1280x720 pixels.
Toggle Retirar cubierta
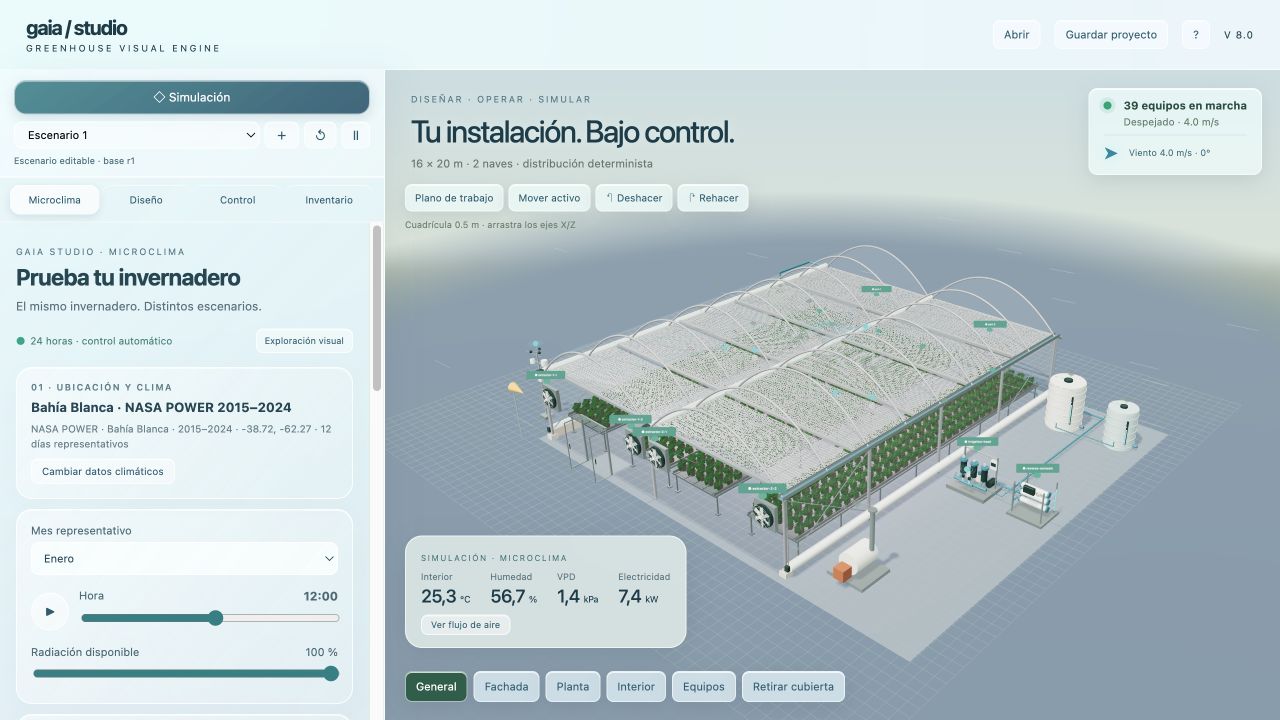coord(793,687)
